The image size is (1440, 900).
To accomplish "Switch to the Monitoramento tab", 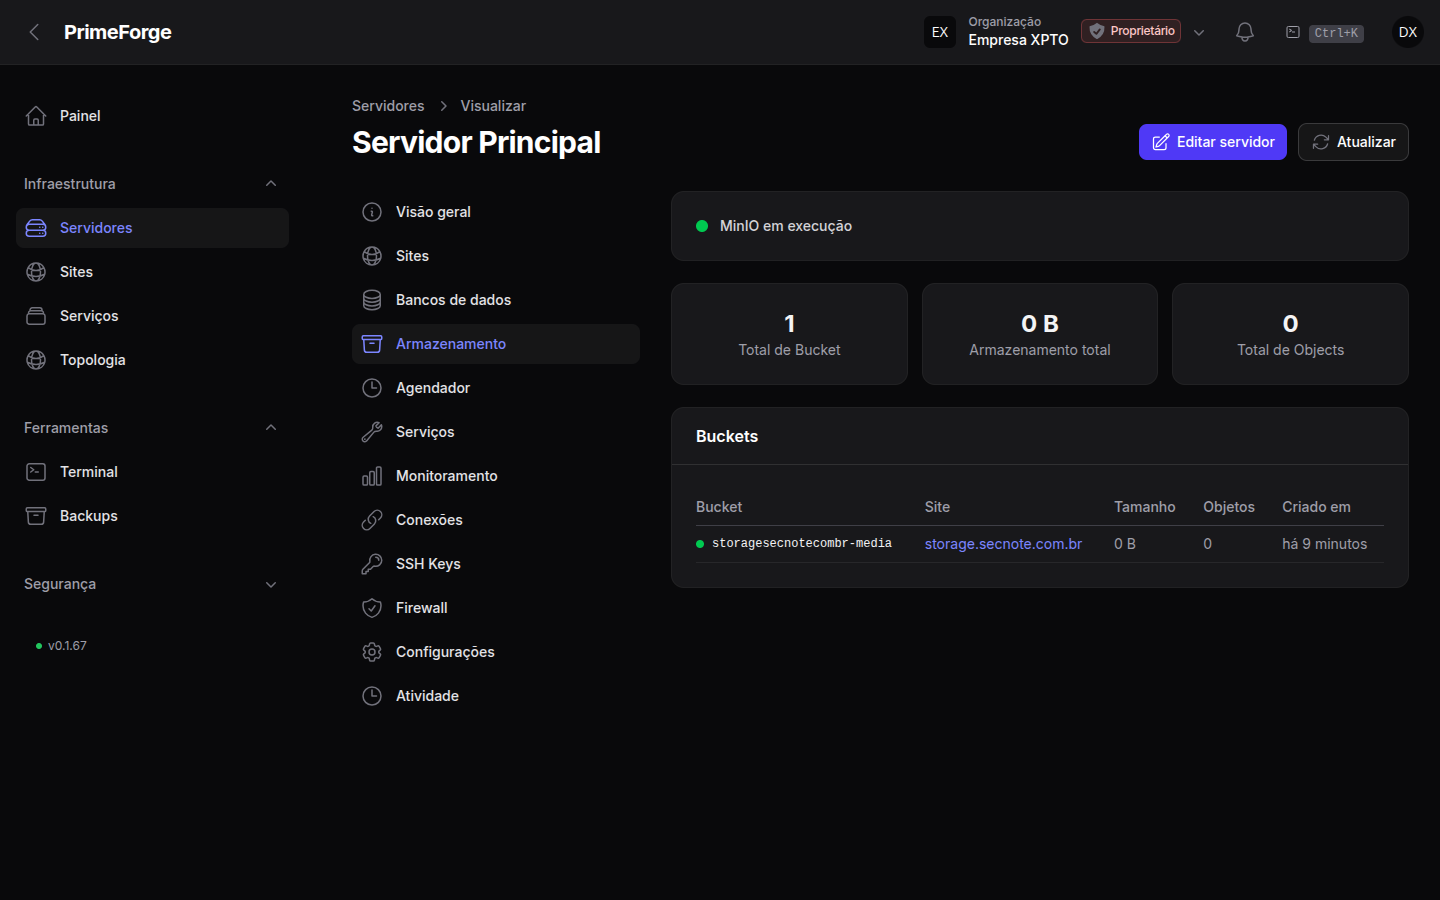I will (x=496, y=476).
